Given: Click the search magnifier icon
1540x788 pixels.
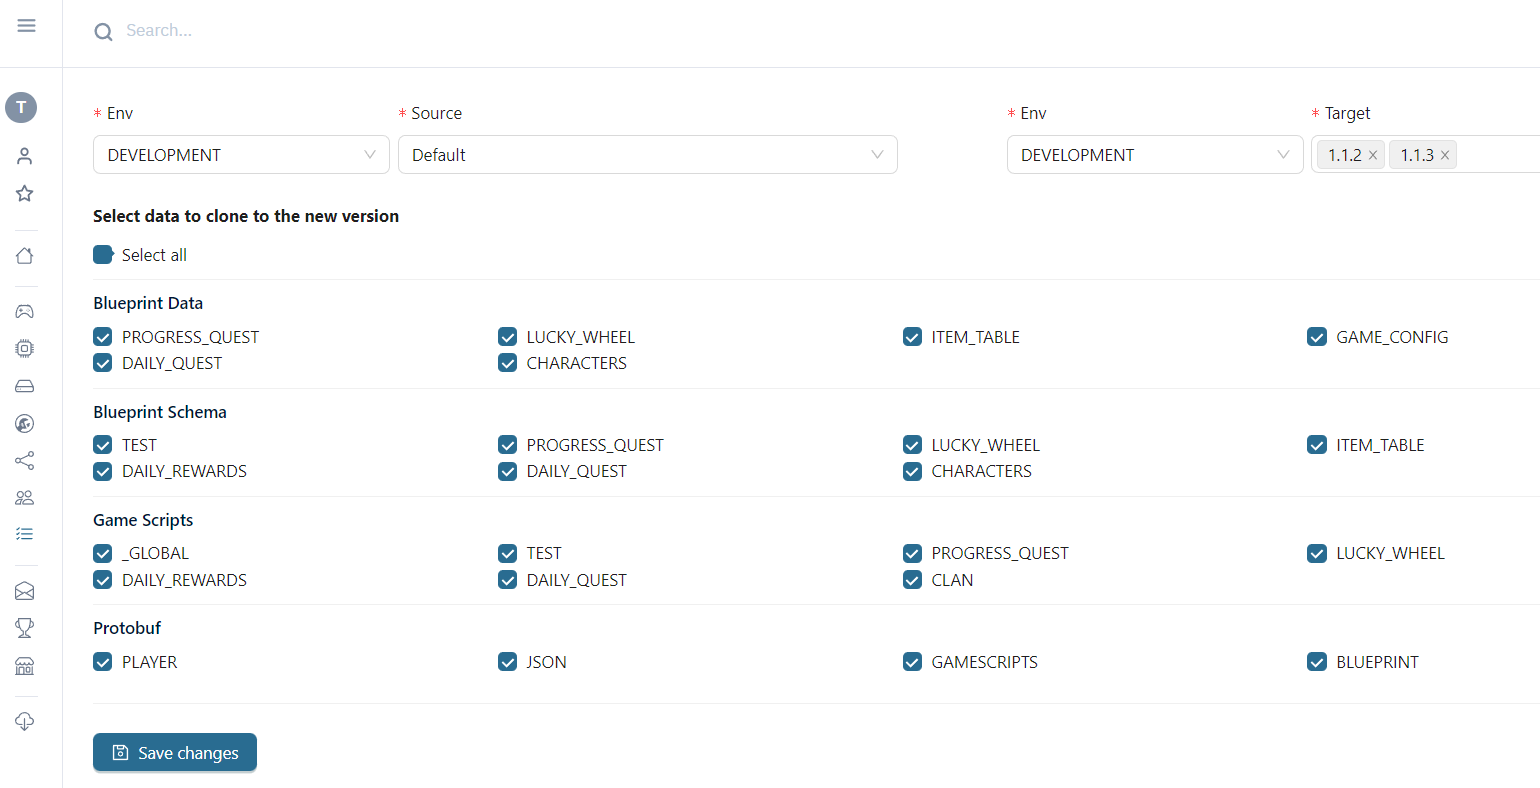Looking at the screenshot, I should click(103, 32).
